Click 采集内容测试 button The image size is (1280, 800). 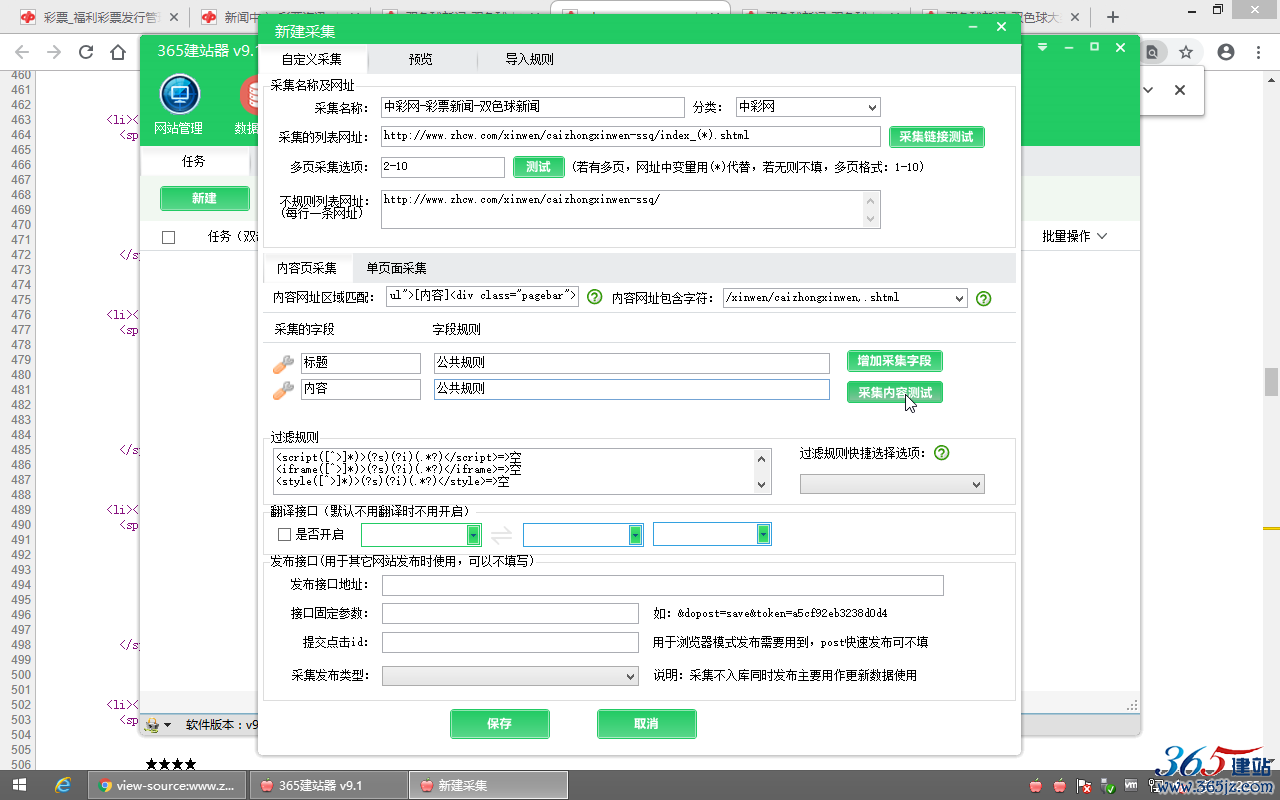tap(894, 393)
